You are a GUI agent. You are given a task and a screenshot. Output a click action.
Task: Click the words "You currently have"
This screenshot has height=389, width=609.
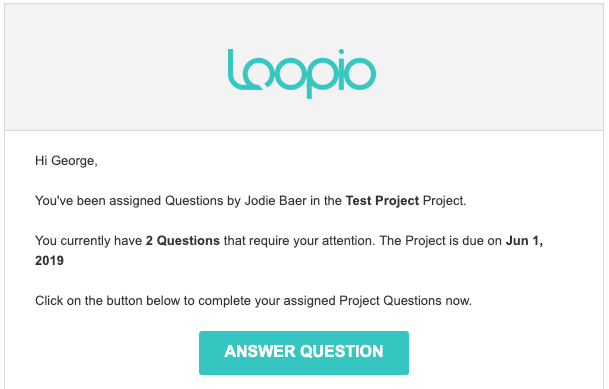89,241
